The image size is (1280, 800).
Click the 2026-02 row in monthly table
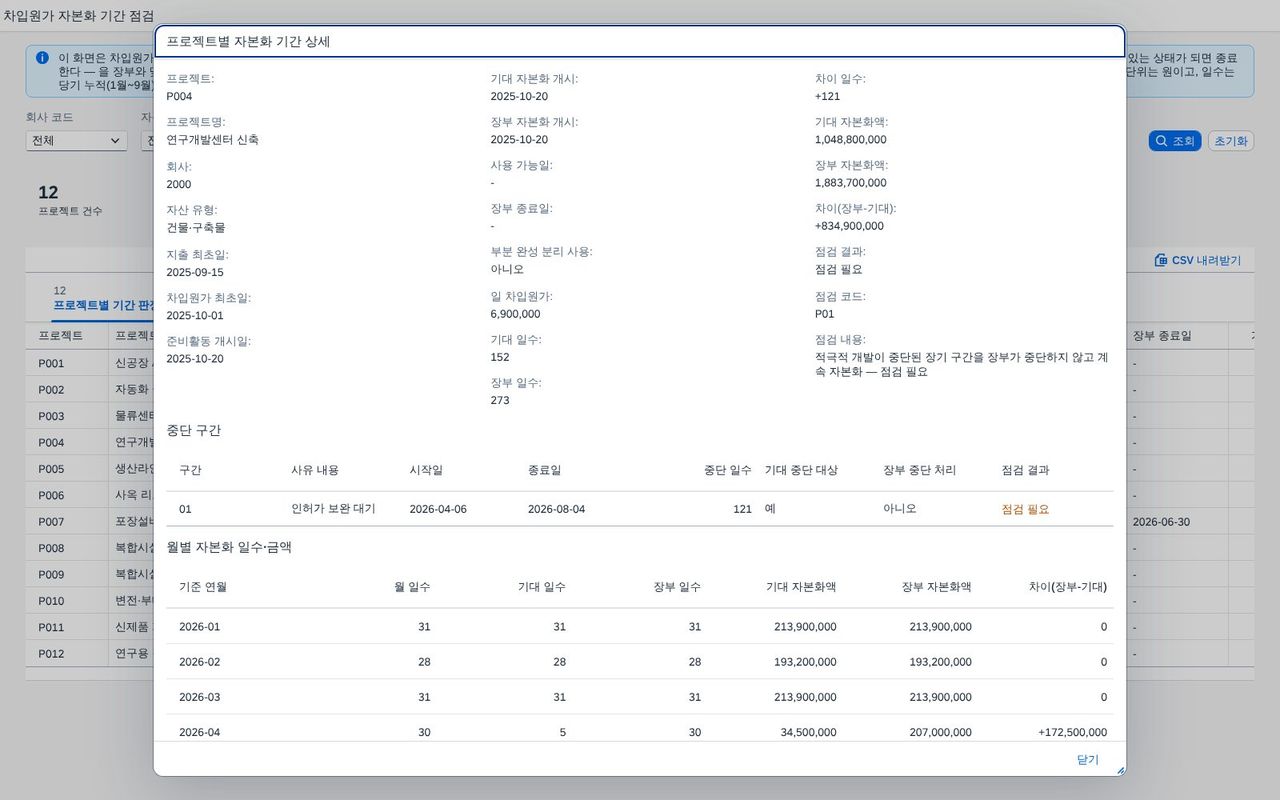[640, 662]
